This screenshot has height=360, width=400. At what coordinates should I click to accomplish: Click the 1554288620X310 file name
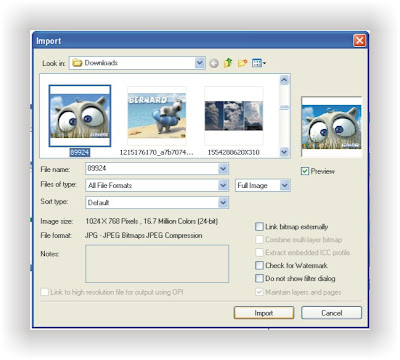click(234, 152)
